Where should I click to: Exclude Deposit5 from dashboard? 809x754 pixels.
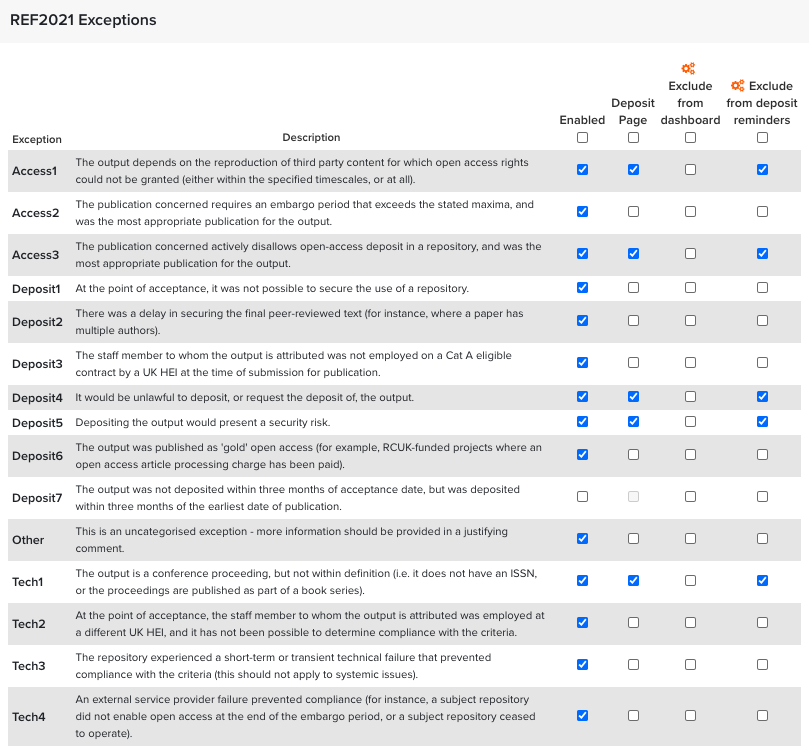pyautogui.click(x=690, y=422)
